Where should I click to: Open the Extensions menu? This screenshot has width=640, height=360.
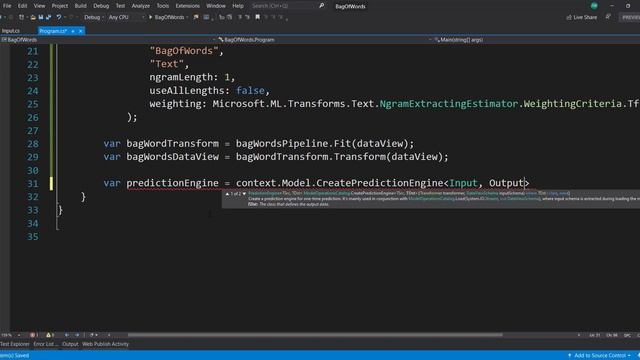[x=187, y=6]
